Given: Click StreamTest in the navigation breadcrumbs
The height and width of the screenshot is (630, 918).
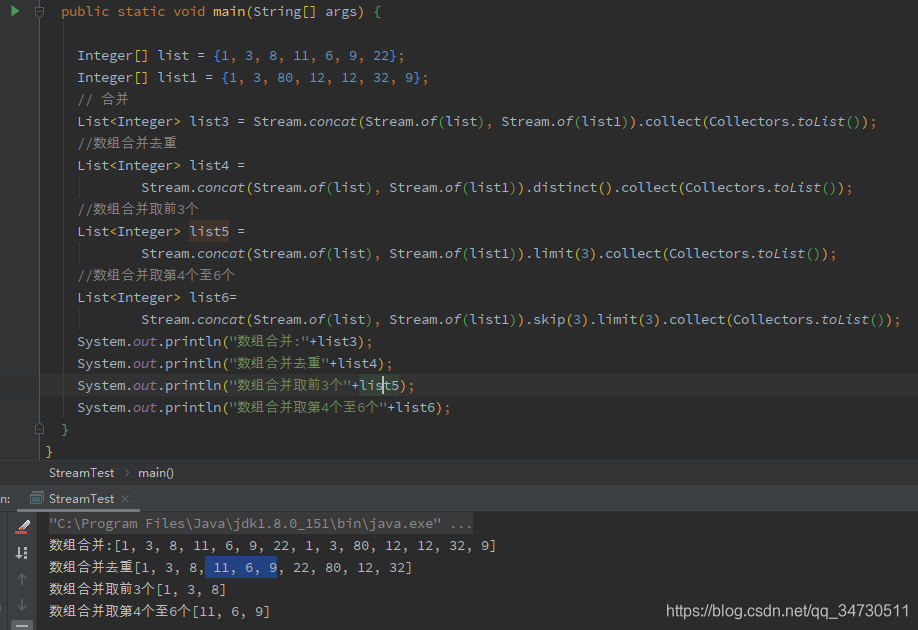Looking at the screenshot, I should click(81, 472).
